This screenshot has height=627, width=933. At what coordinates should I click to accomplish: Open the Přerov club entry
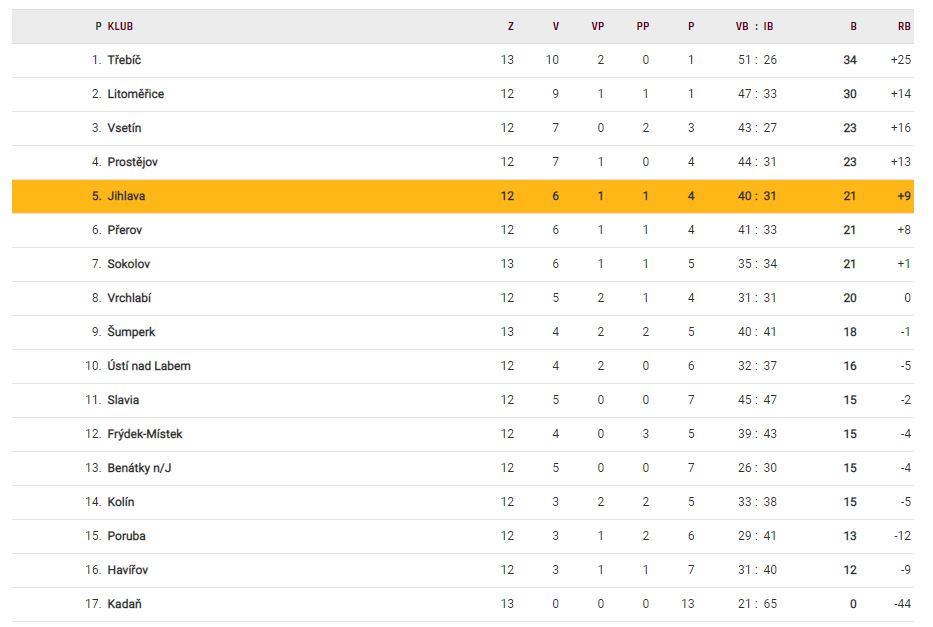click(x=125, y=230)
